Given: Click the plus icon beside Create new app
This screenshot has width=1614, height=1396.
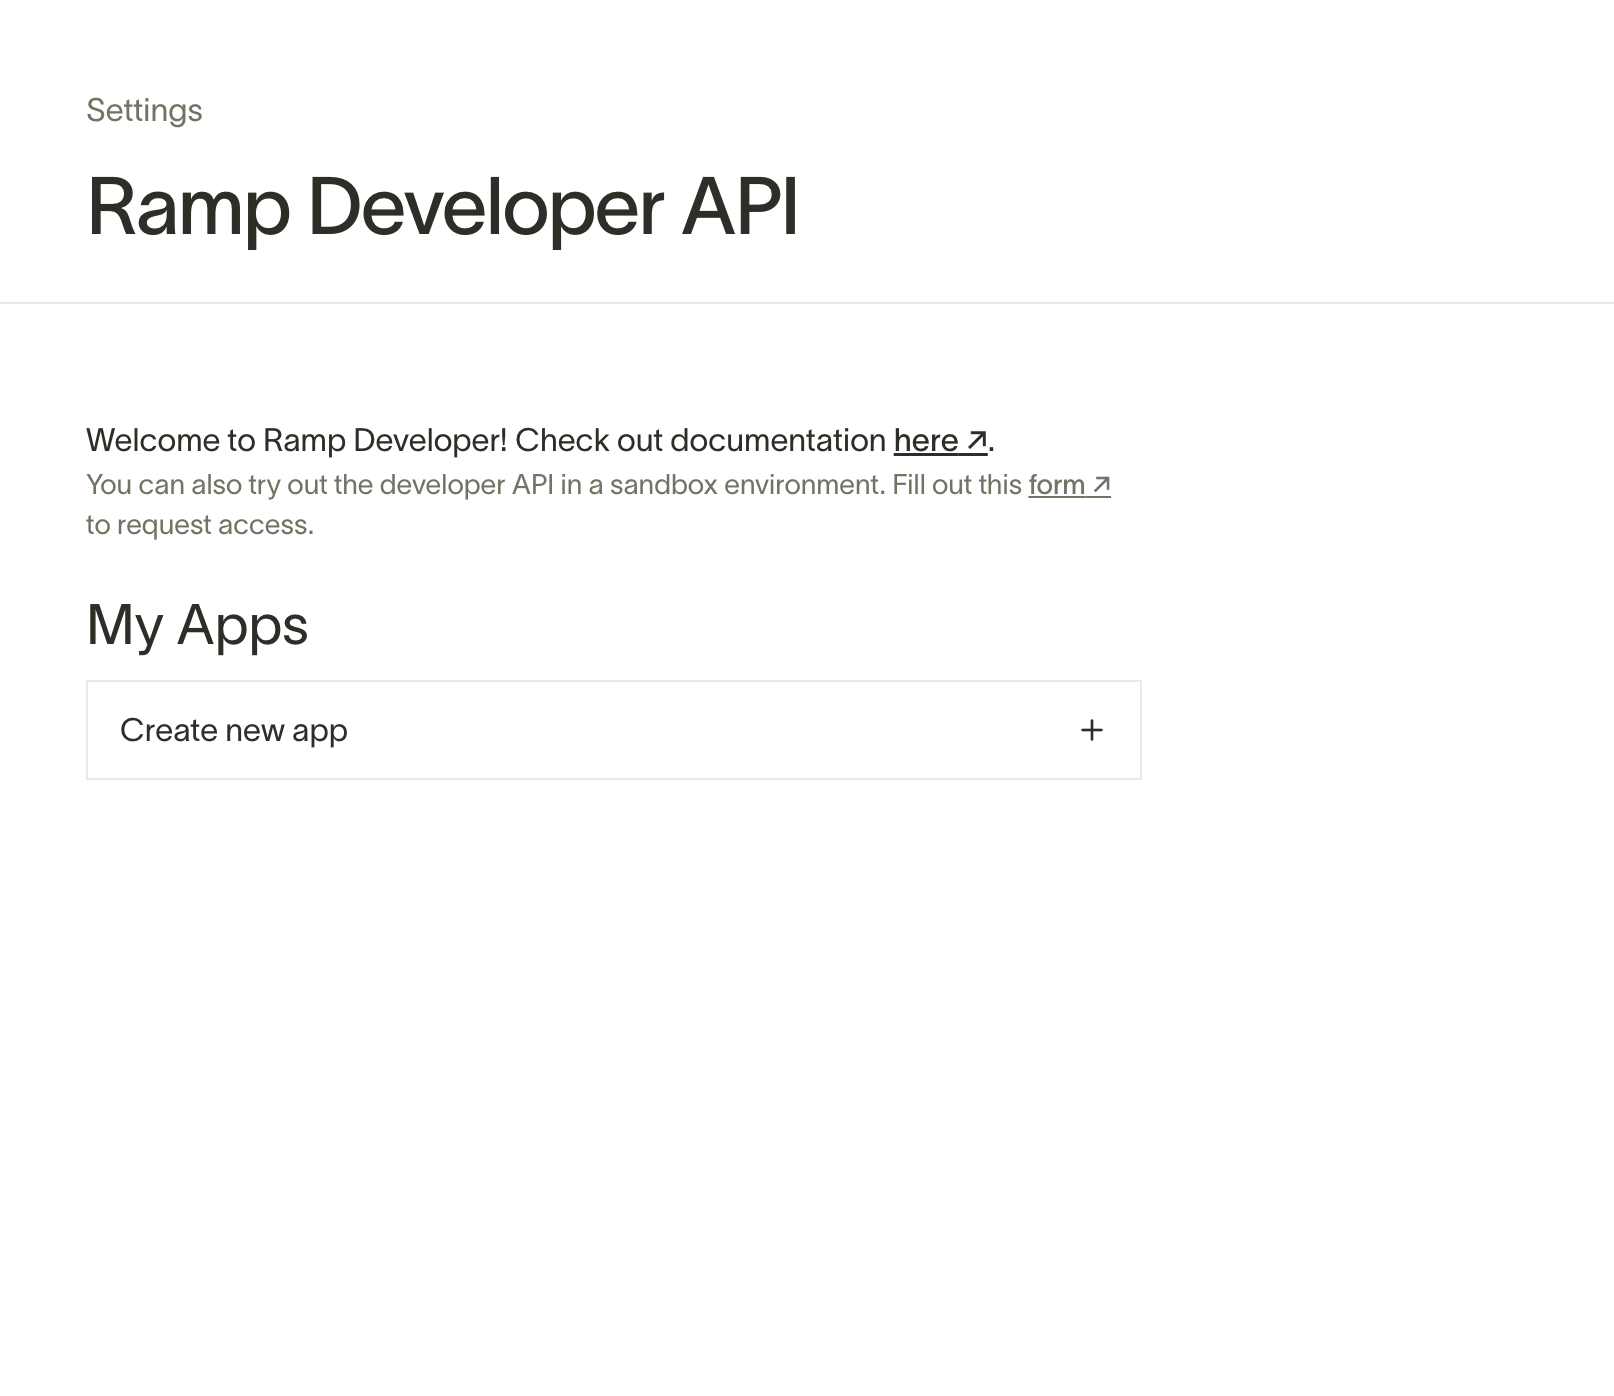Looking at the screenshot, I should (x=1092, y=730).
